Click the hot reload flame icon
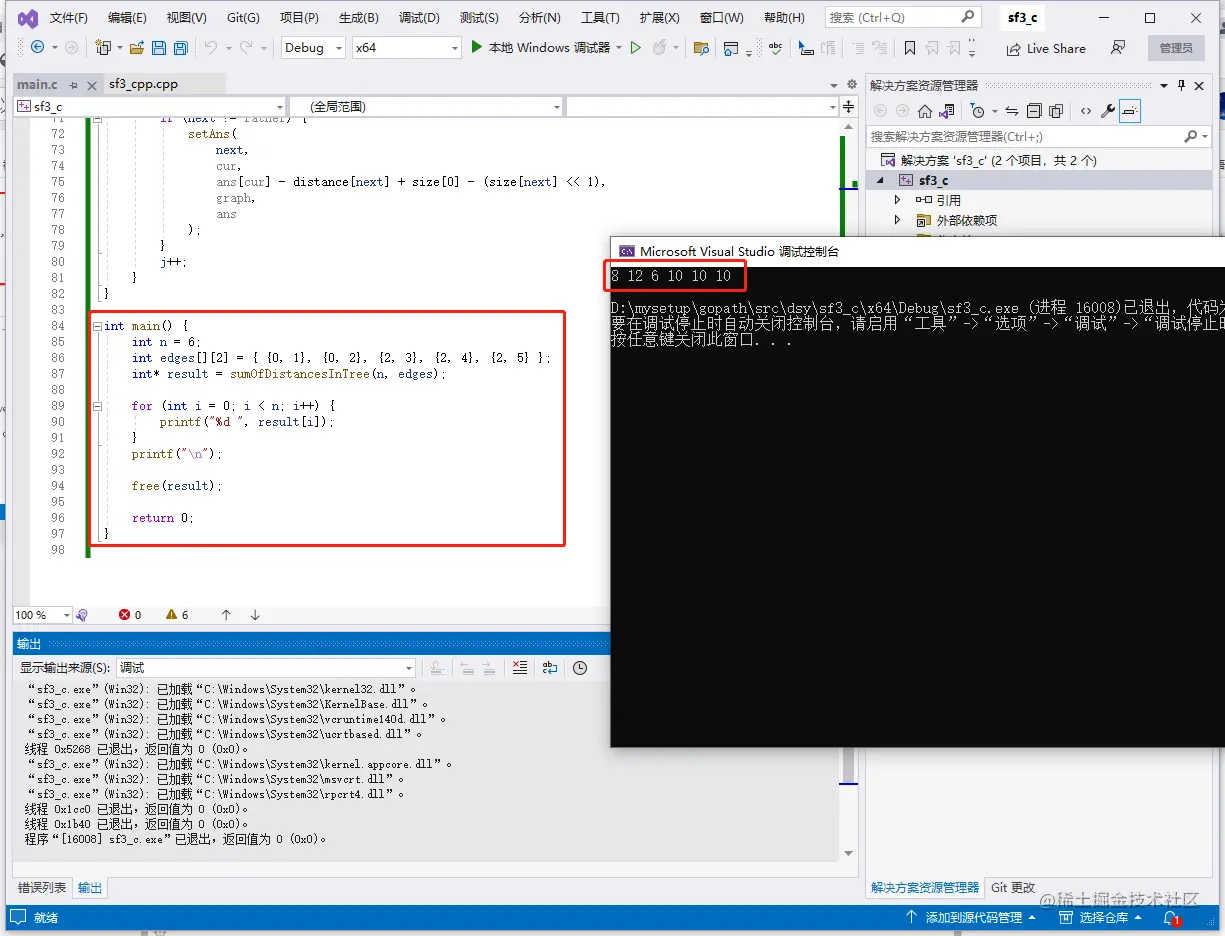Screen dimensions: 1225x936 [x=659, y=47]
